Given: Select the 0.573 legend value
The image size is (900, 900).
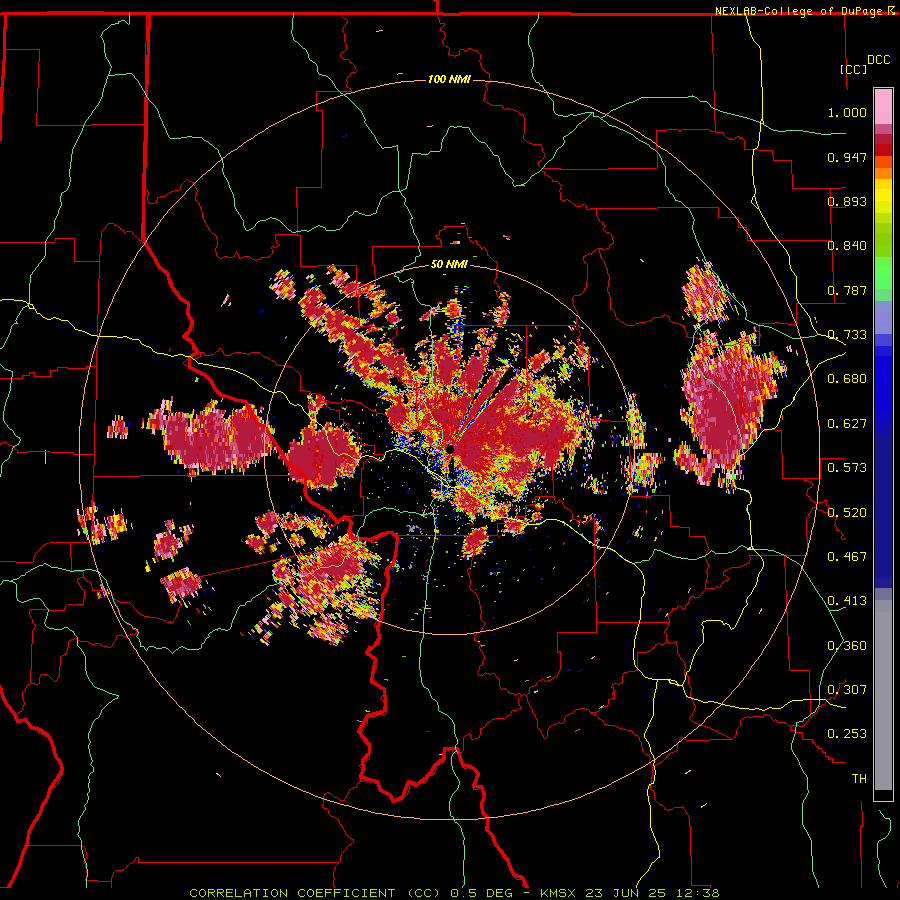Looking at the screenshot, I should pyautogui.click(x=847, y=468).
